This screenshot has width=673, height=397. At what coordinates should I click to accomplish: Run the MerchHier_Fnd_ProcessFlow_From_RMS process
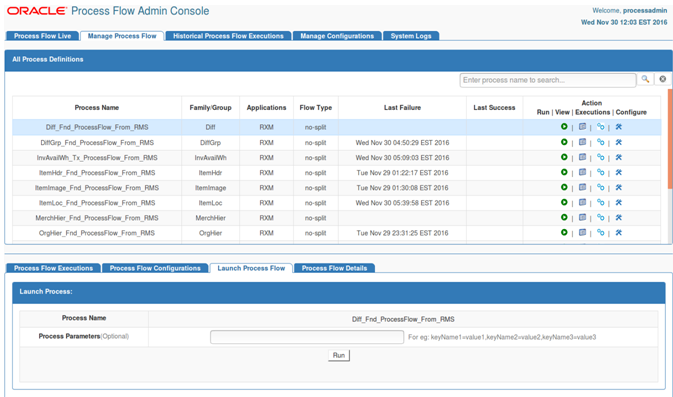click(x=564, y=217)
